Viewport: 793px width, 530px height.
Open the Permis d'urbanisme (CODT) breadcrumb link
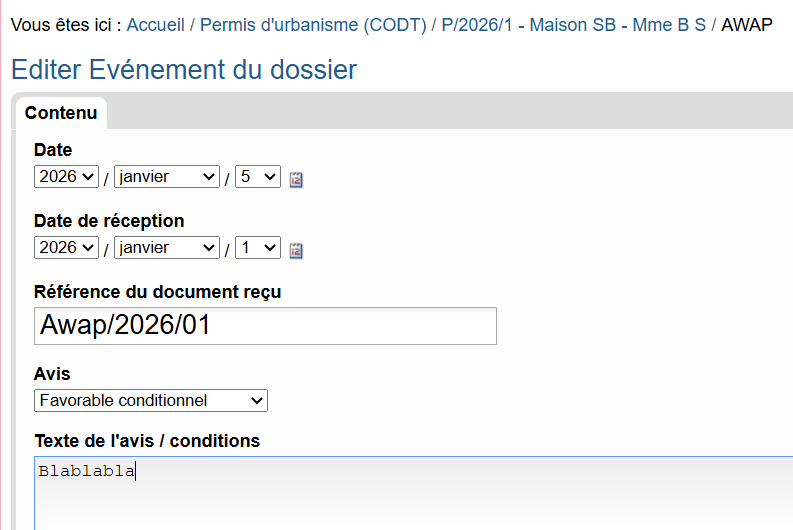point(313,24)
